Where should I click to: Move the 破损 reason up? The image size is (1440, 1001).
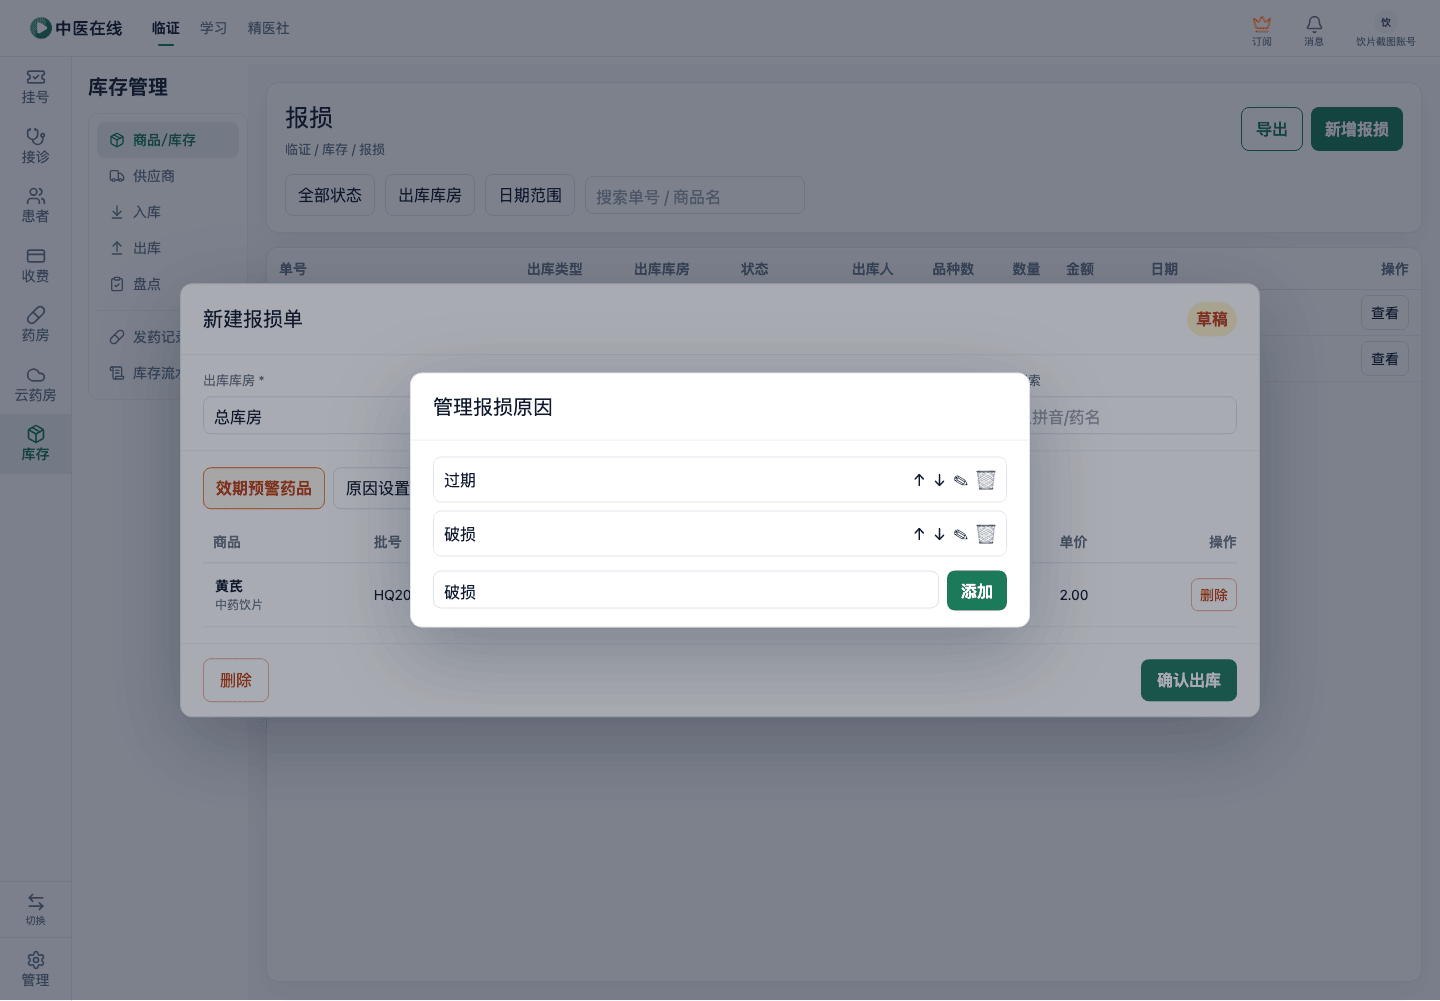point(919,534)
